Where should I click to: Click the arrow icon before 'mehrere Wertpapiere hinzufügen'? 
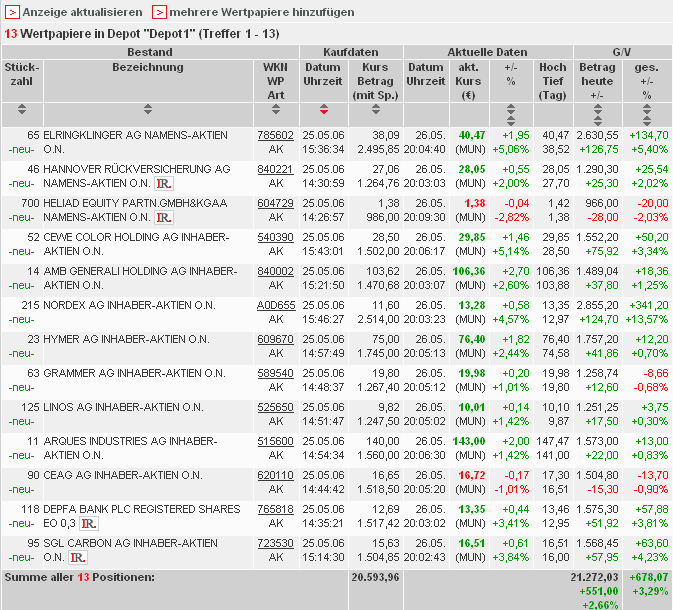[x=159, y=12]
